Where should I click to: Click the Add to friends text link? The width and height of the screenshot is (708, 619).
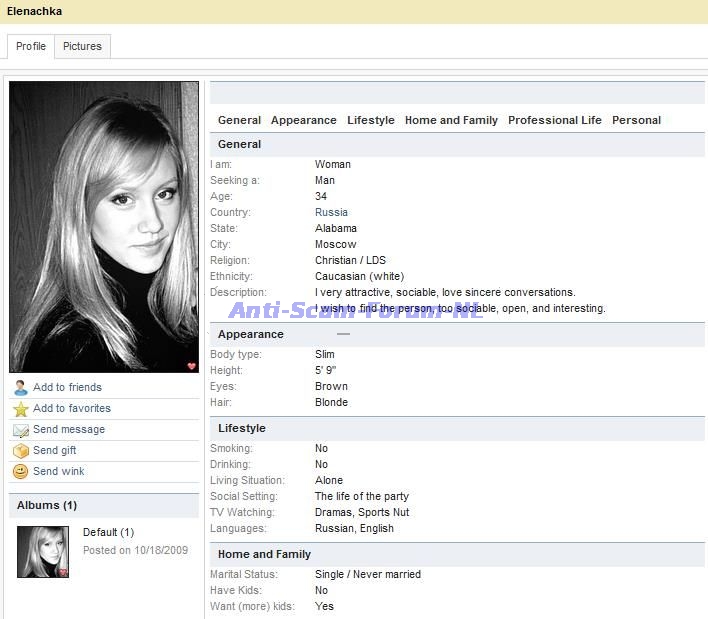(67, 388)
